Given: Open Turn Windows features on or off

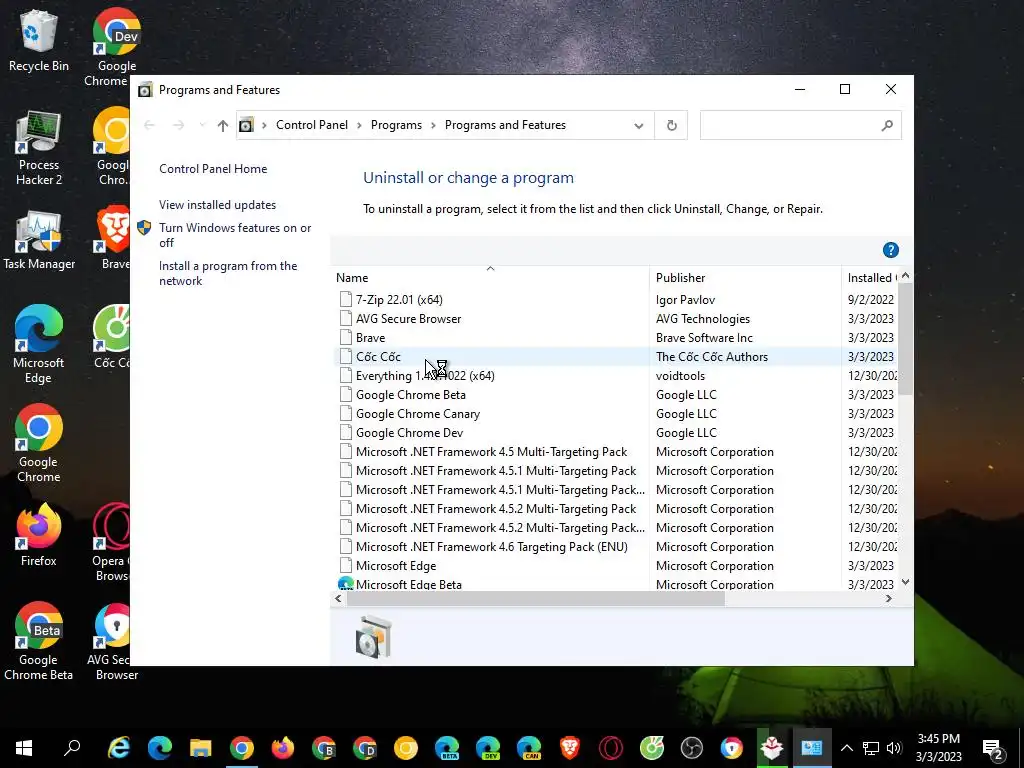Looking at the screenshot, I should [235, 235].
